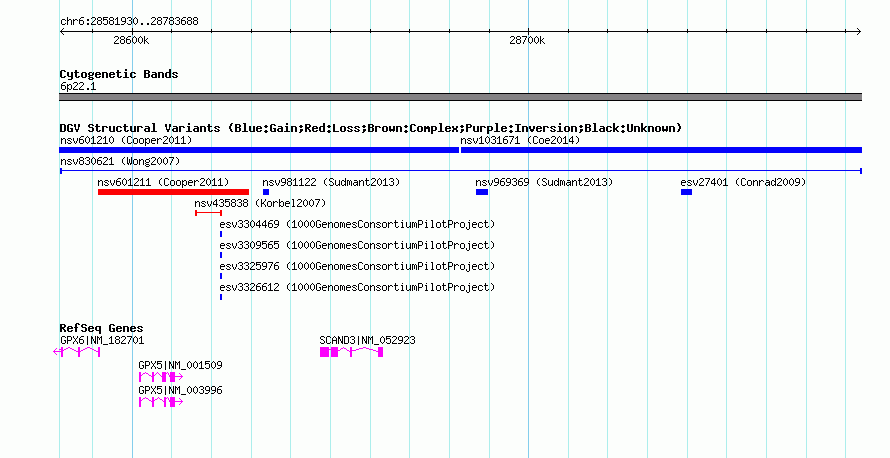The height and width of the screenshot is (458, 890).
Task: Click the esv3325976 blue marker
Action: pyautogui.click(x=221, y=276)
